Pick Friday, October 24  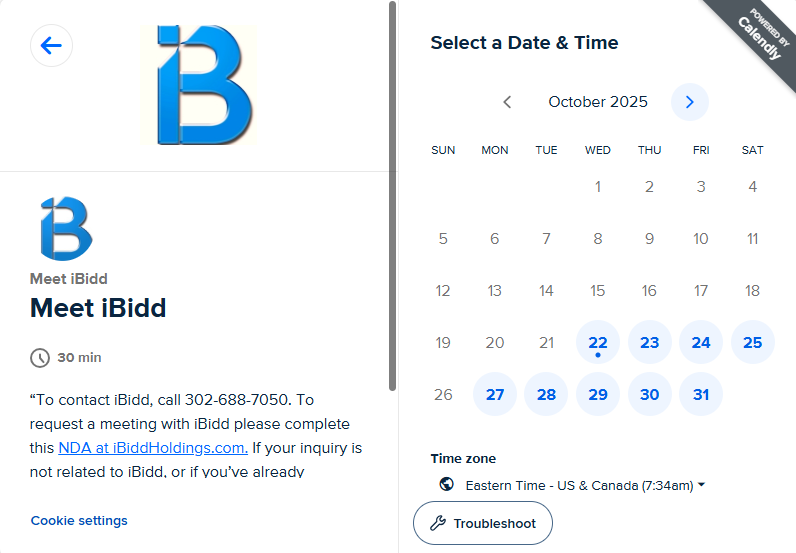[701, 343]
